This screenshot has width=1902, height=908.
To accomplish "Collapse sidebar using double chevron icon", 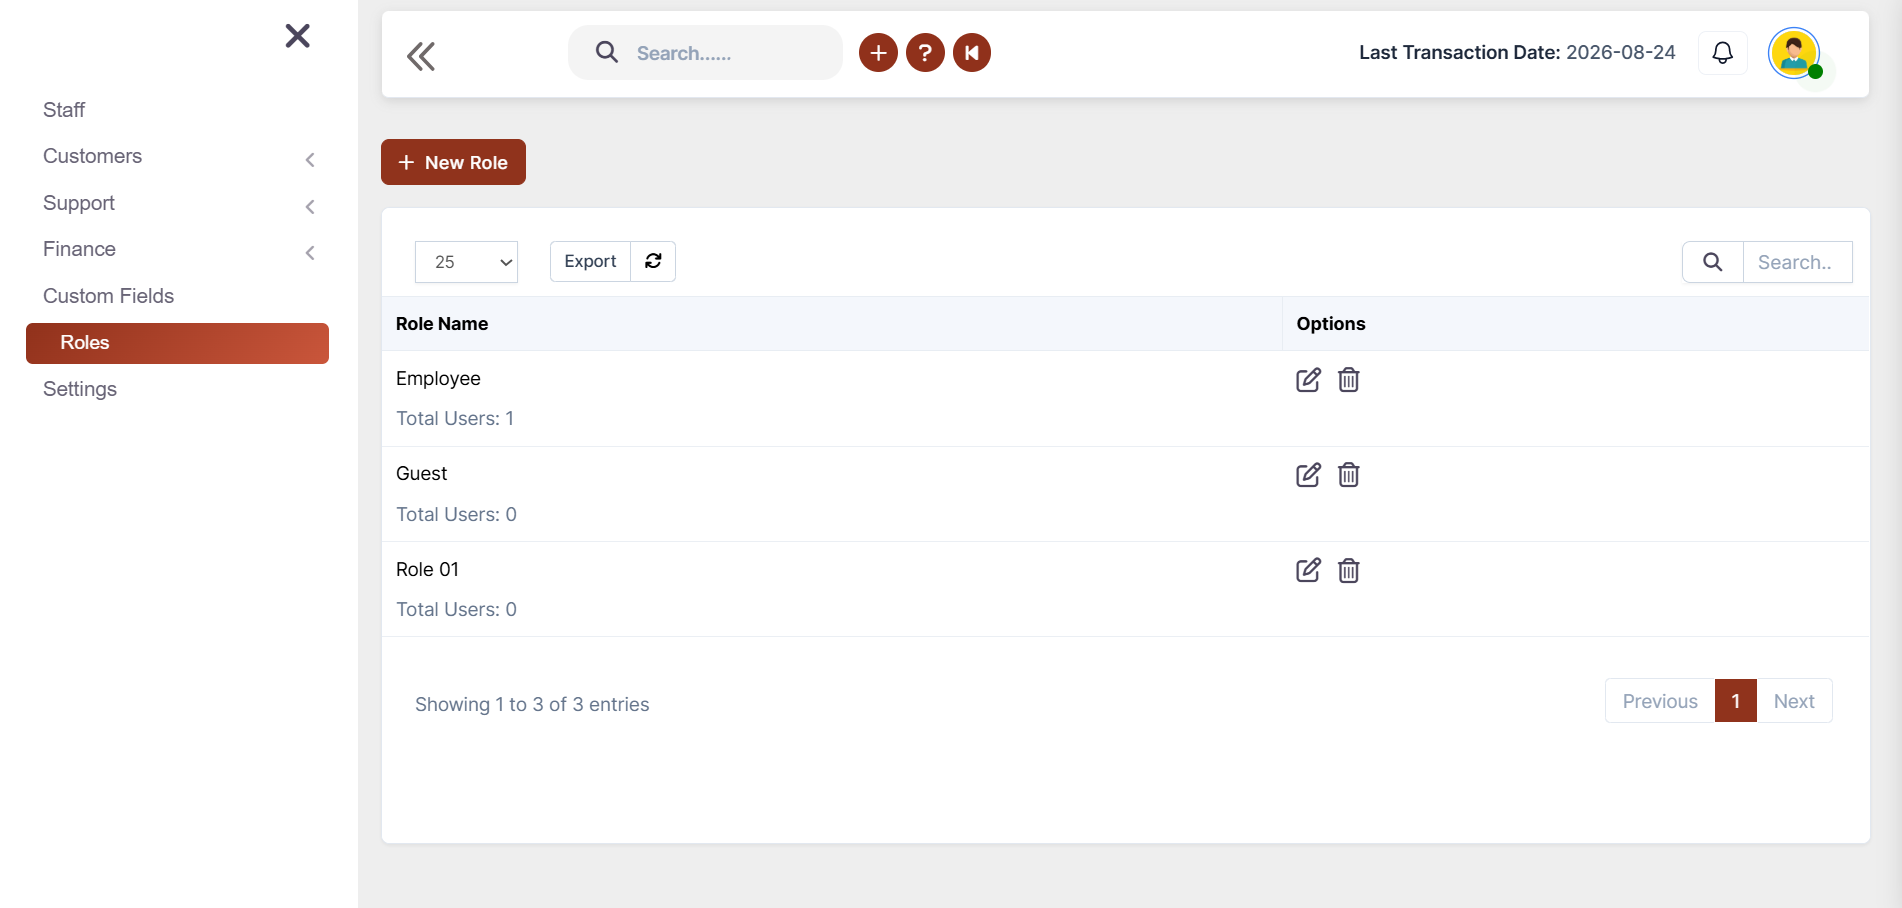I will pos(421,56).
